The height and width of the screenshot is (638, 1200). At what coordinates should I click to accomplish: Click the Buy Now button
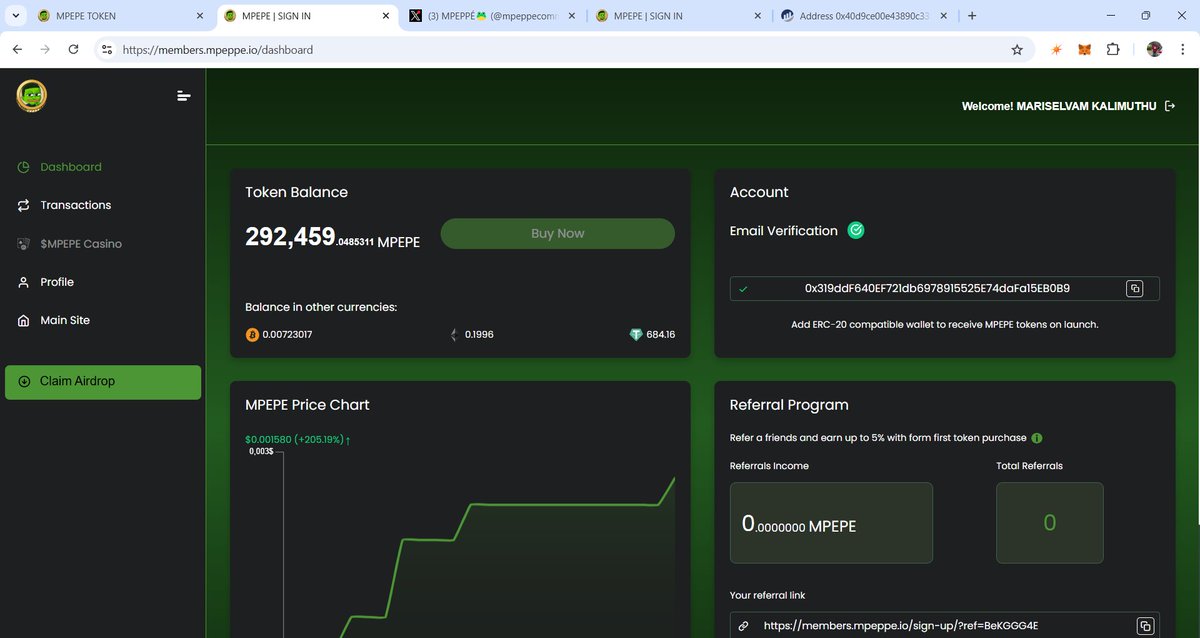click(557, 233)
